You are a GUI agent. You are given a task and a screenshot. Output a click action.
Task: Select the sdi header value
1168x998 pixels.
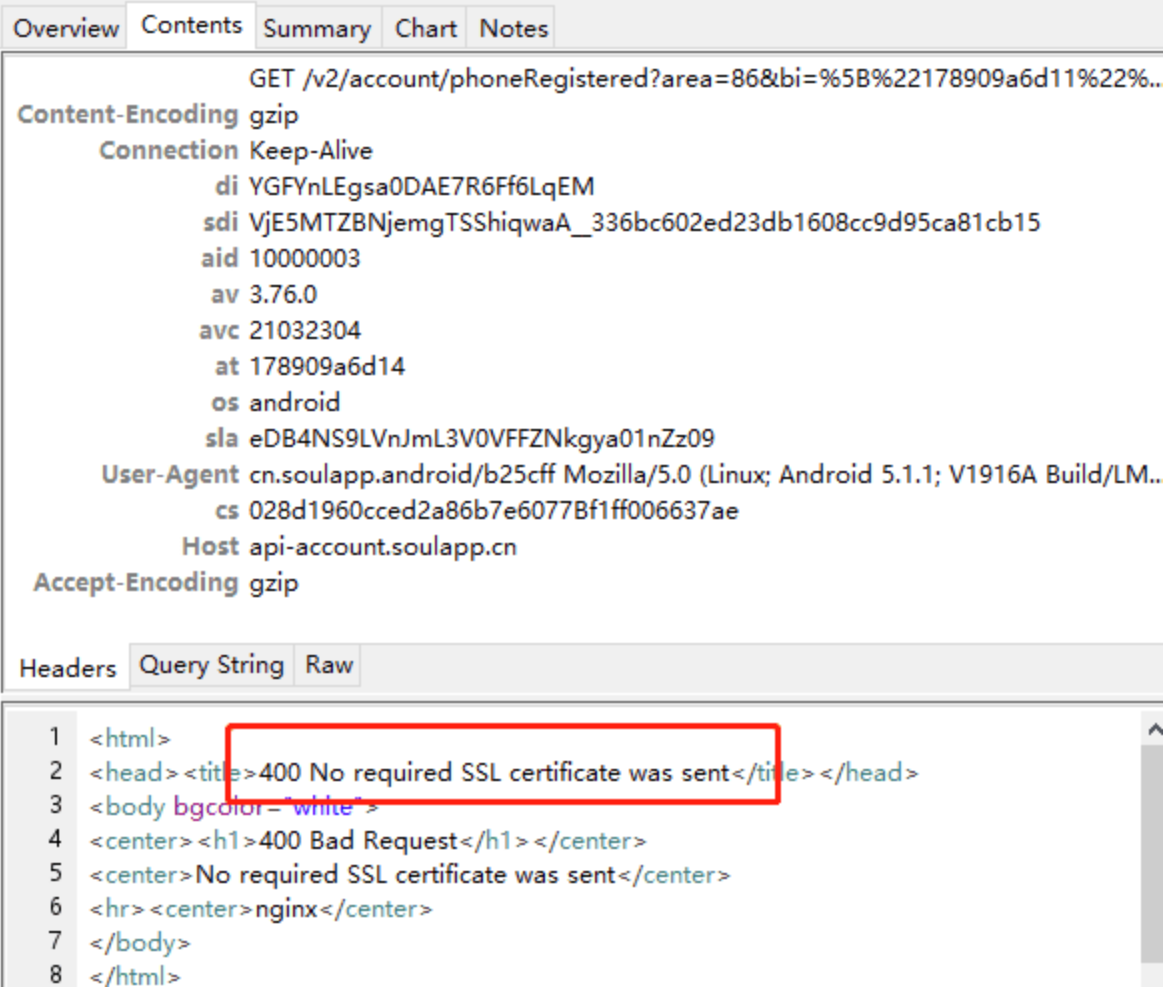point(644,222)
